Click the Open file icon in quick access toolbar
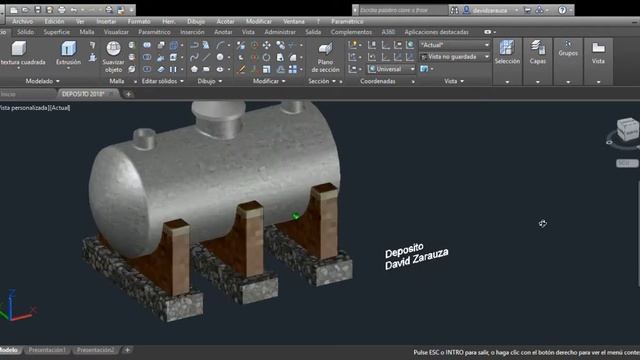This screenshot has width=640, height=360. (25, 10)
